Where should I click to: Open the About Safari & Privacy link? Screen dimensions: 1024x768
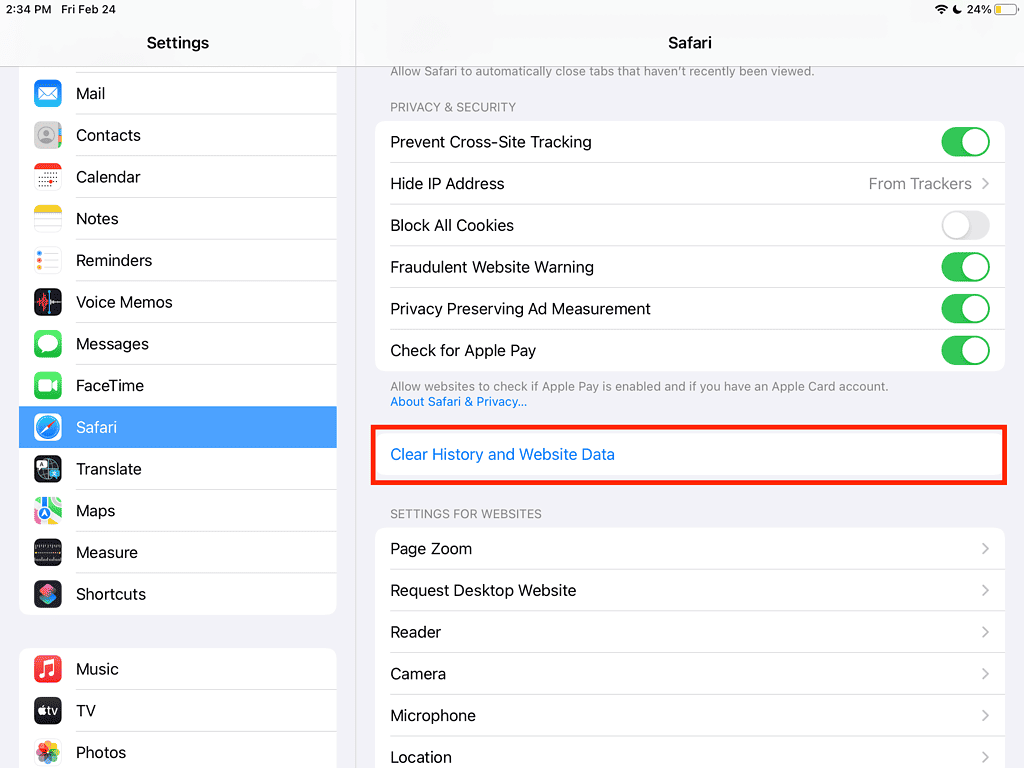point(458,402)
